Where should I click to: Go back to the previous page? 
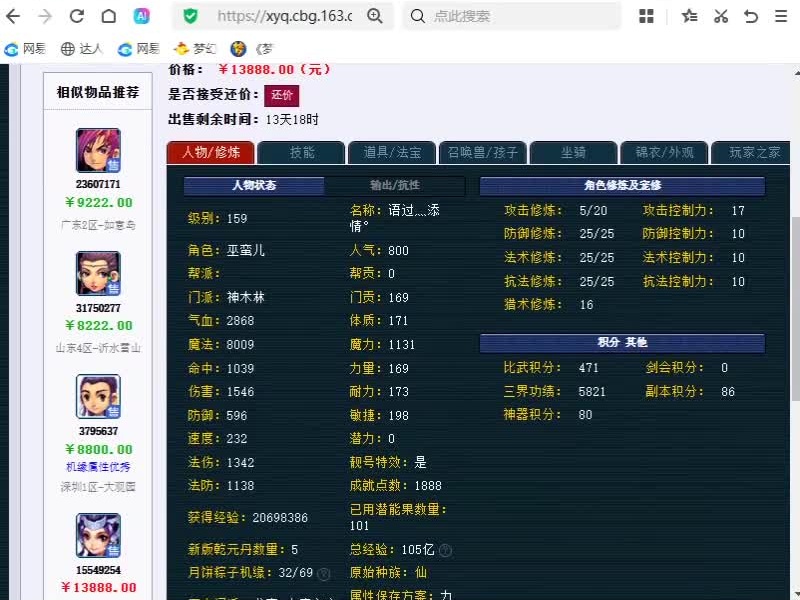13,16
